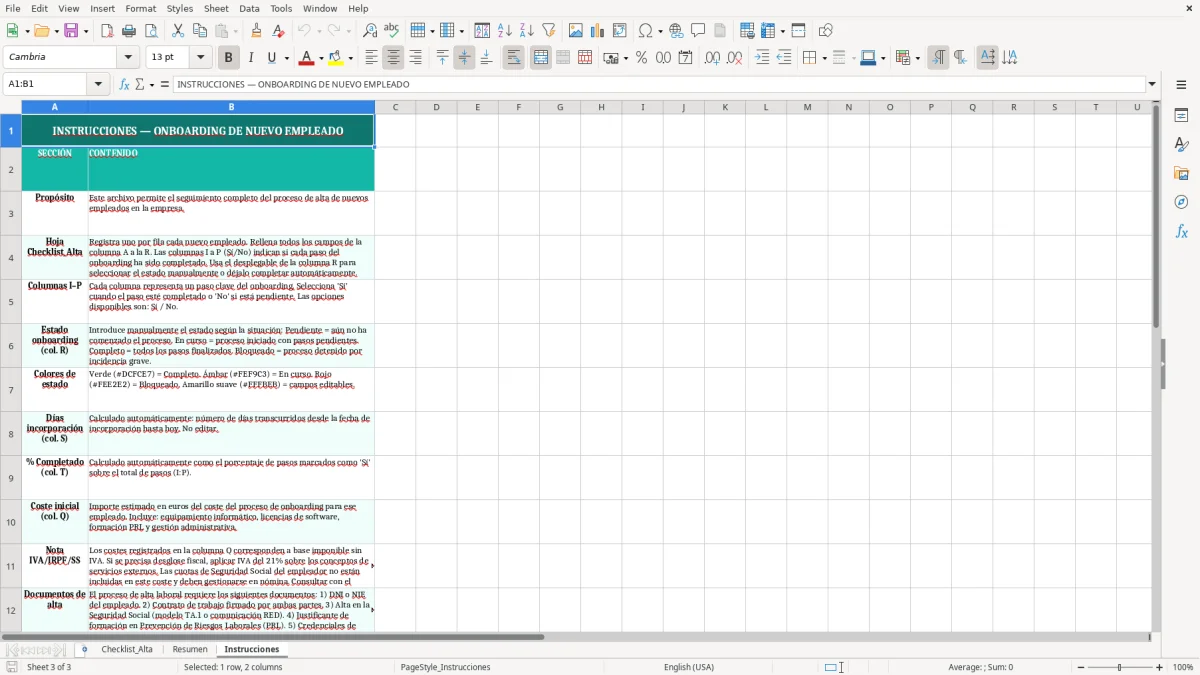Click zoom in plus button
This screenshot has width=1200, height=675.
[x=1159, y=667]
